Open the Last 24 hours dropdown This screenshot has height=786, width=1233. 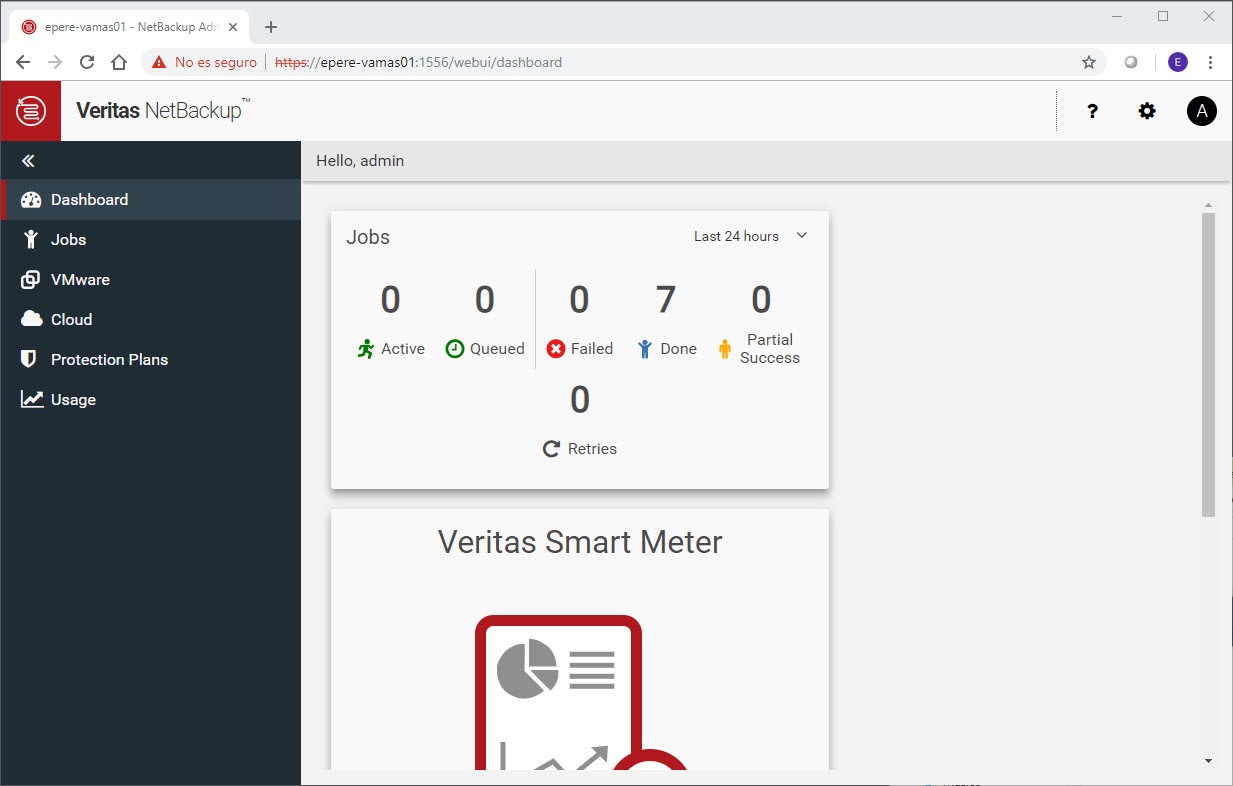(751, 236)
